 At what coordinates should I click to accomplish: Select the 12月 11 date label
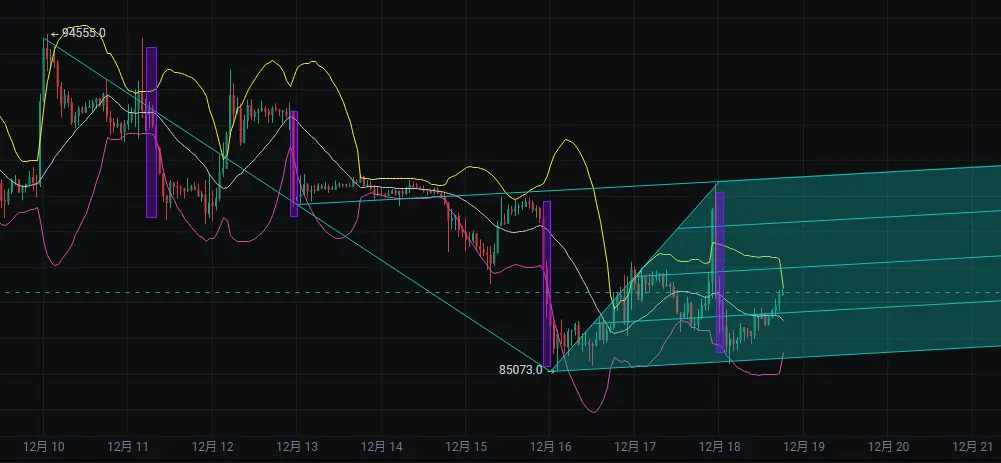pyautogui.click(x=128, y=446)
